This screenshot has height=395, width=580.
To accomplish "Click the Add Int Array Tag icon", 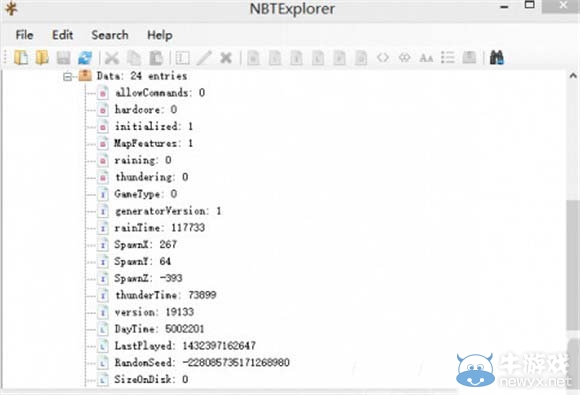I will (404, 58).
